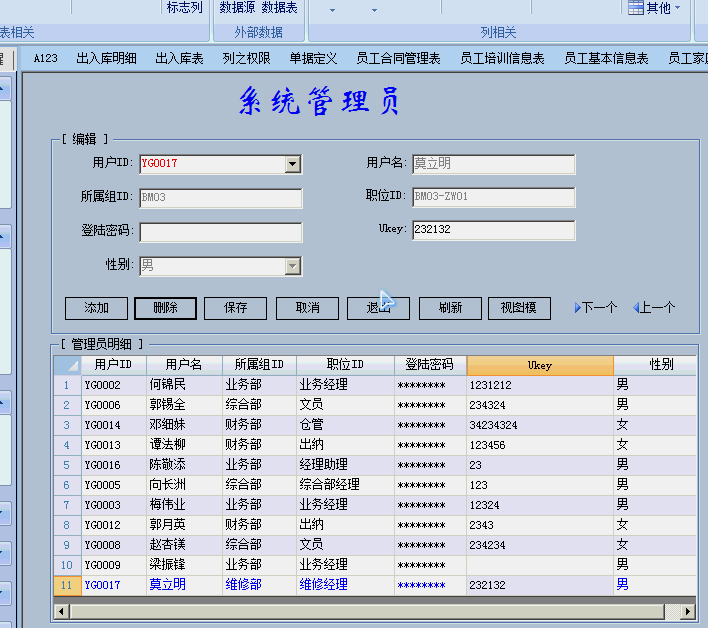This screenshot has width=708, height=628.
Task: Click the 取消 button
Action: 307,308
